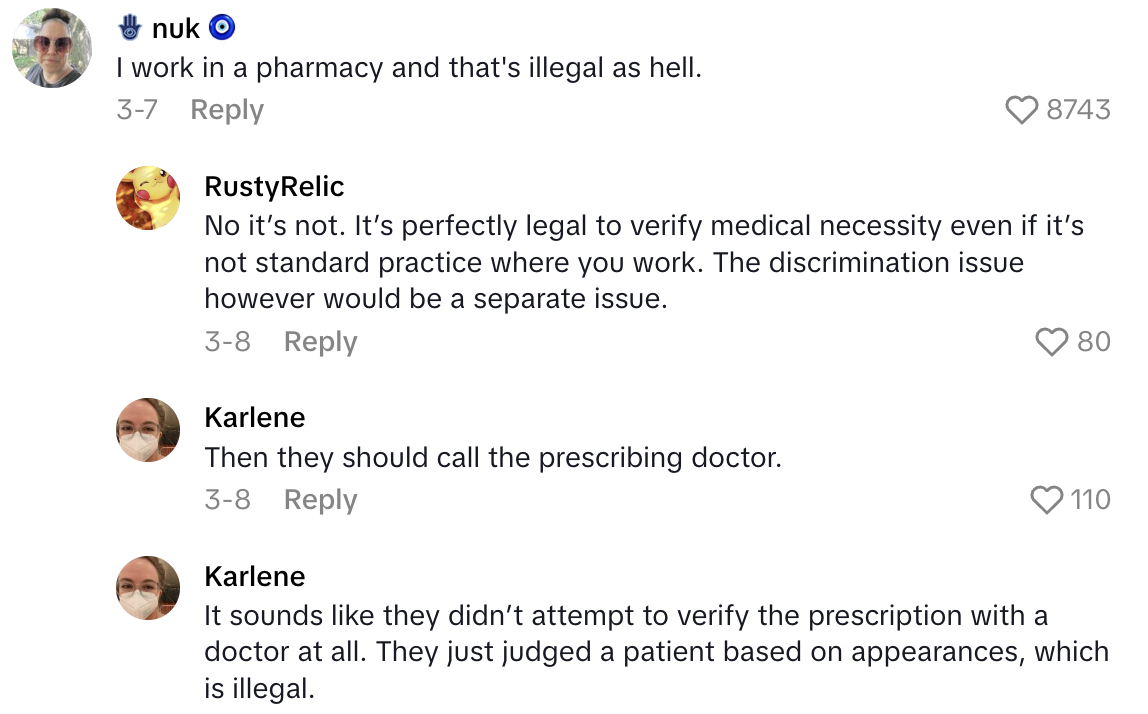The image size is (1148, 714).
Task: Click the 8743 like count
Action: click(x=1078, y=109)
